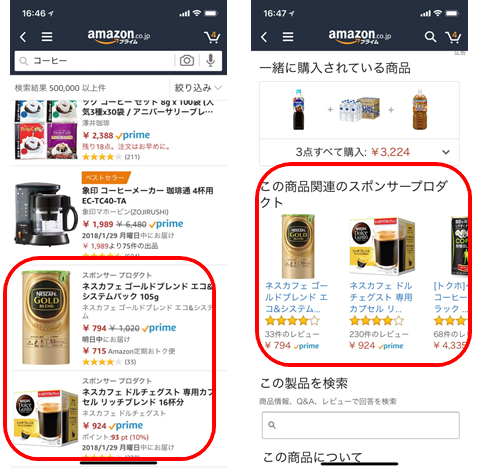Tap the back arrow on left phone
This screenshot has width=480, height=469.
(23, 37)
